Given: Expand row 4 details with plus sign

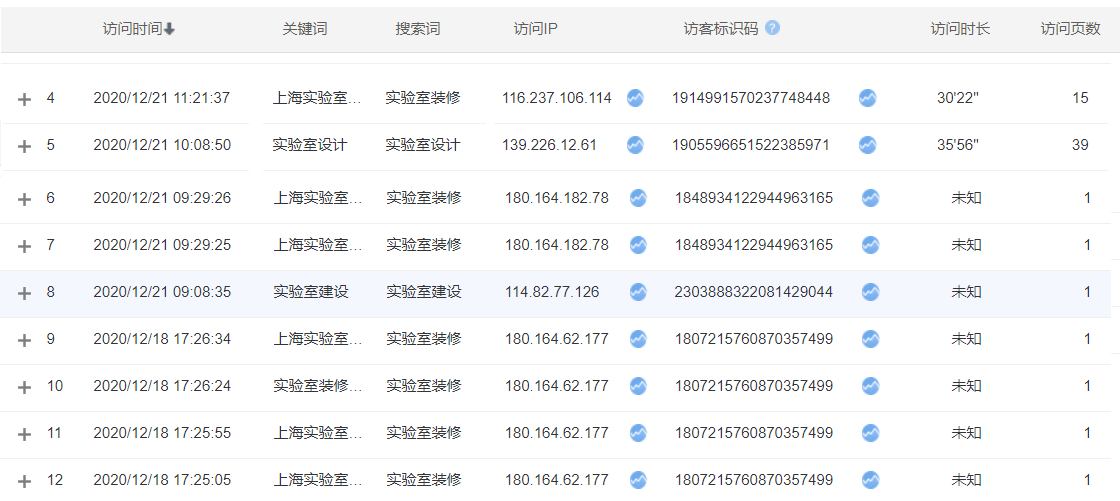Looking at the screenshot, I should [x=25, y=99].
